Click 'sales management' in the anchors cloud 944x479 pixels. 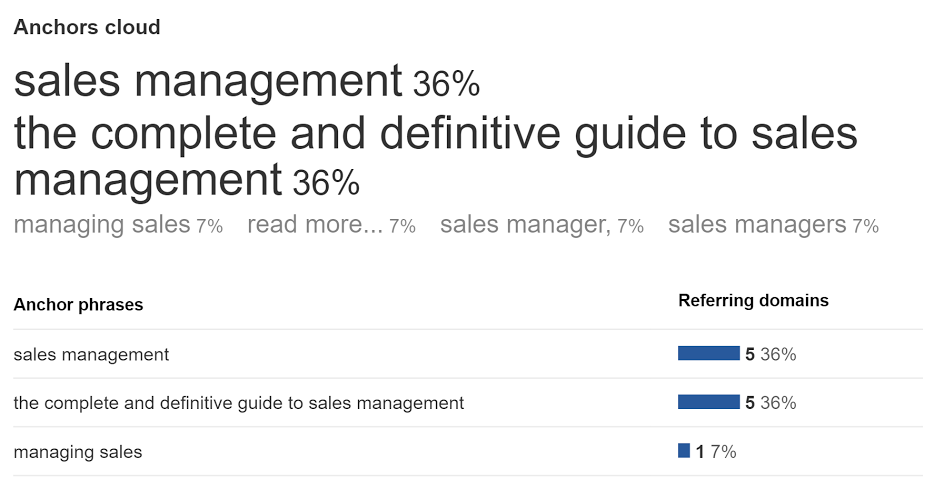coord(208,82)
